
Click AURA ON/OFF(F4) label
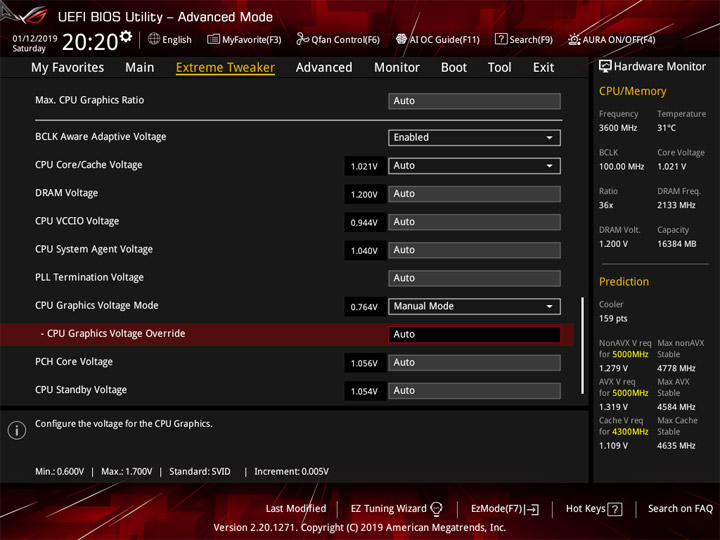tap(619, 40)
